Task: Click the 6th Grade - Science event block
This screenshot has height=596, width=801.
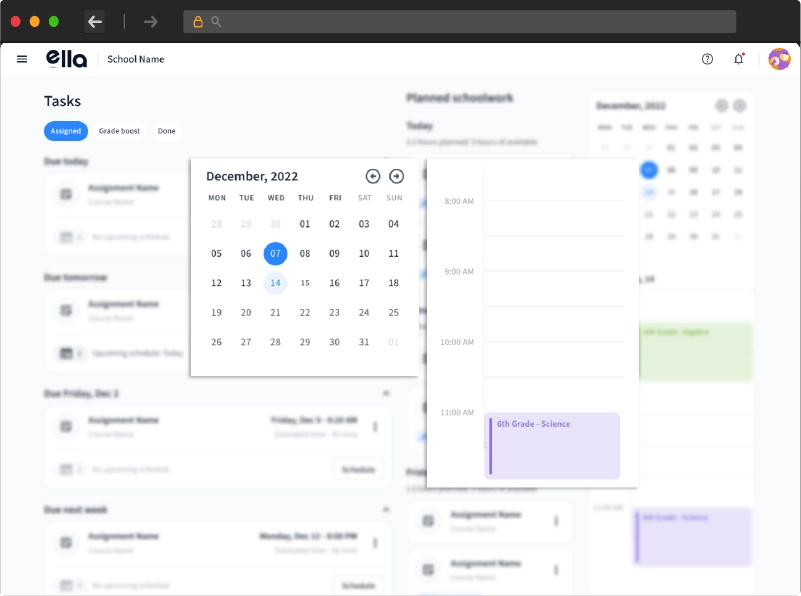Action: (x=553, y=445)
